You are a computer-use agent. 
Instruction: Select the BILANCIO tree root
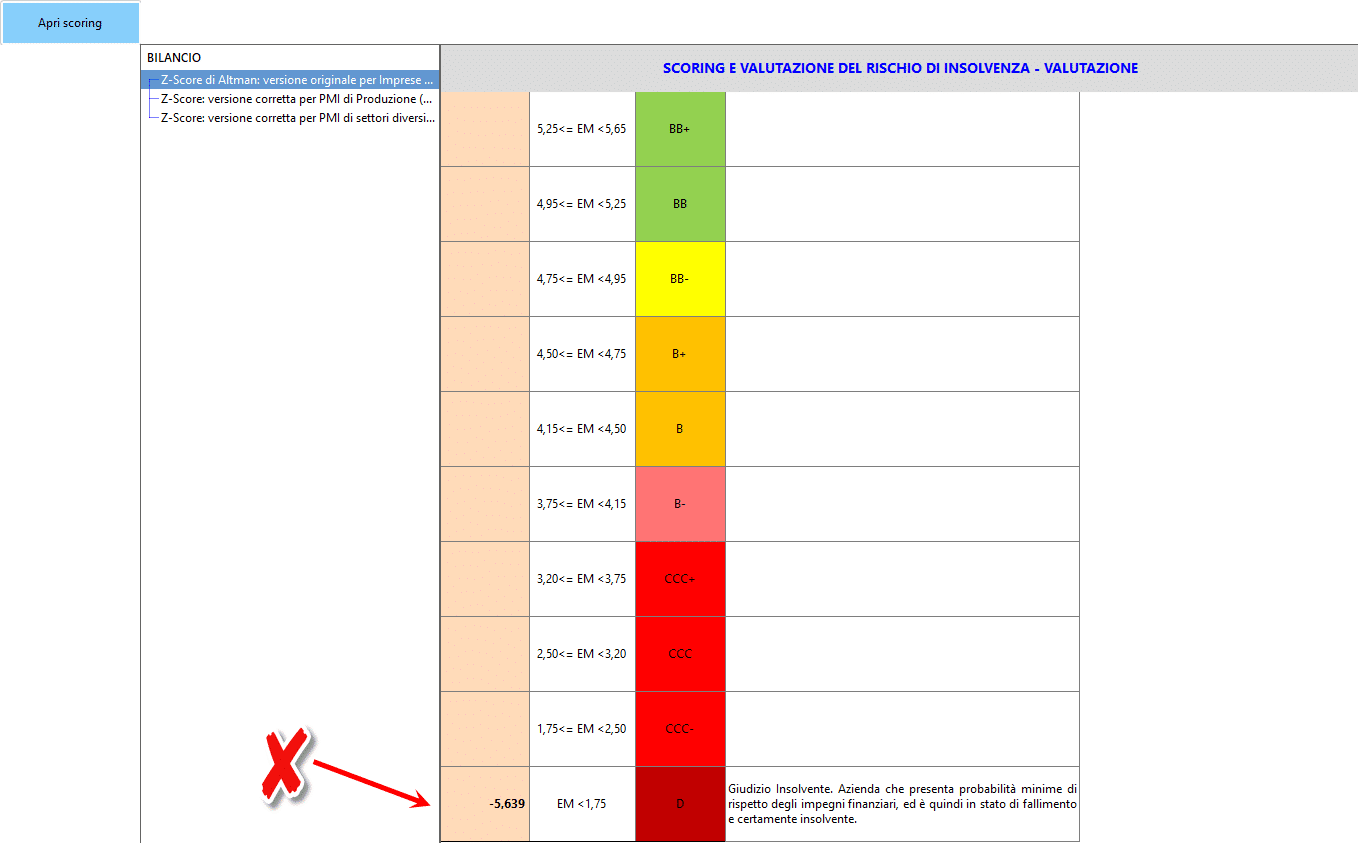pyautogui.click(x=174, y=58)
